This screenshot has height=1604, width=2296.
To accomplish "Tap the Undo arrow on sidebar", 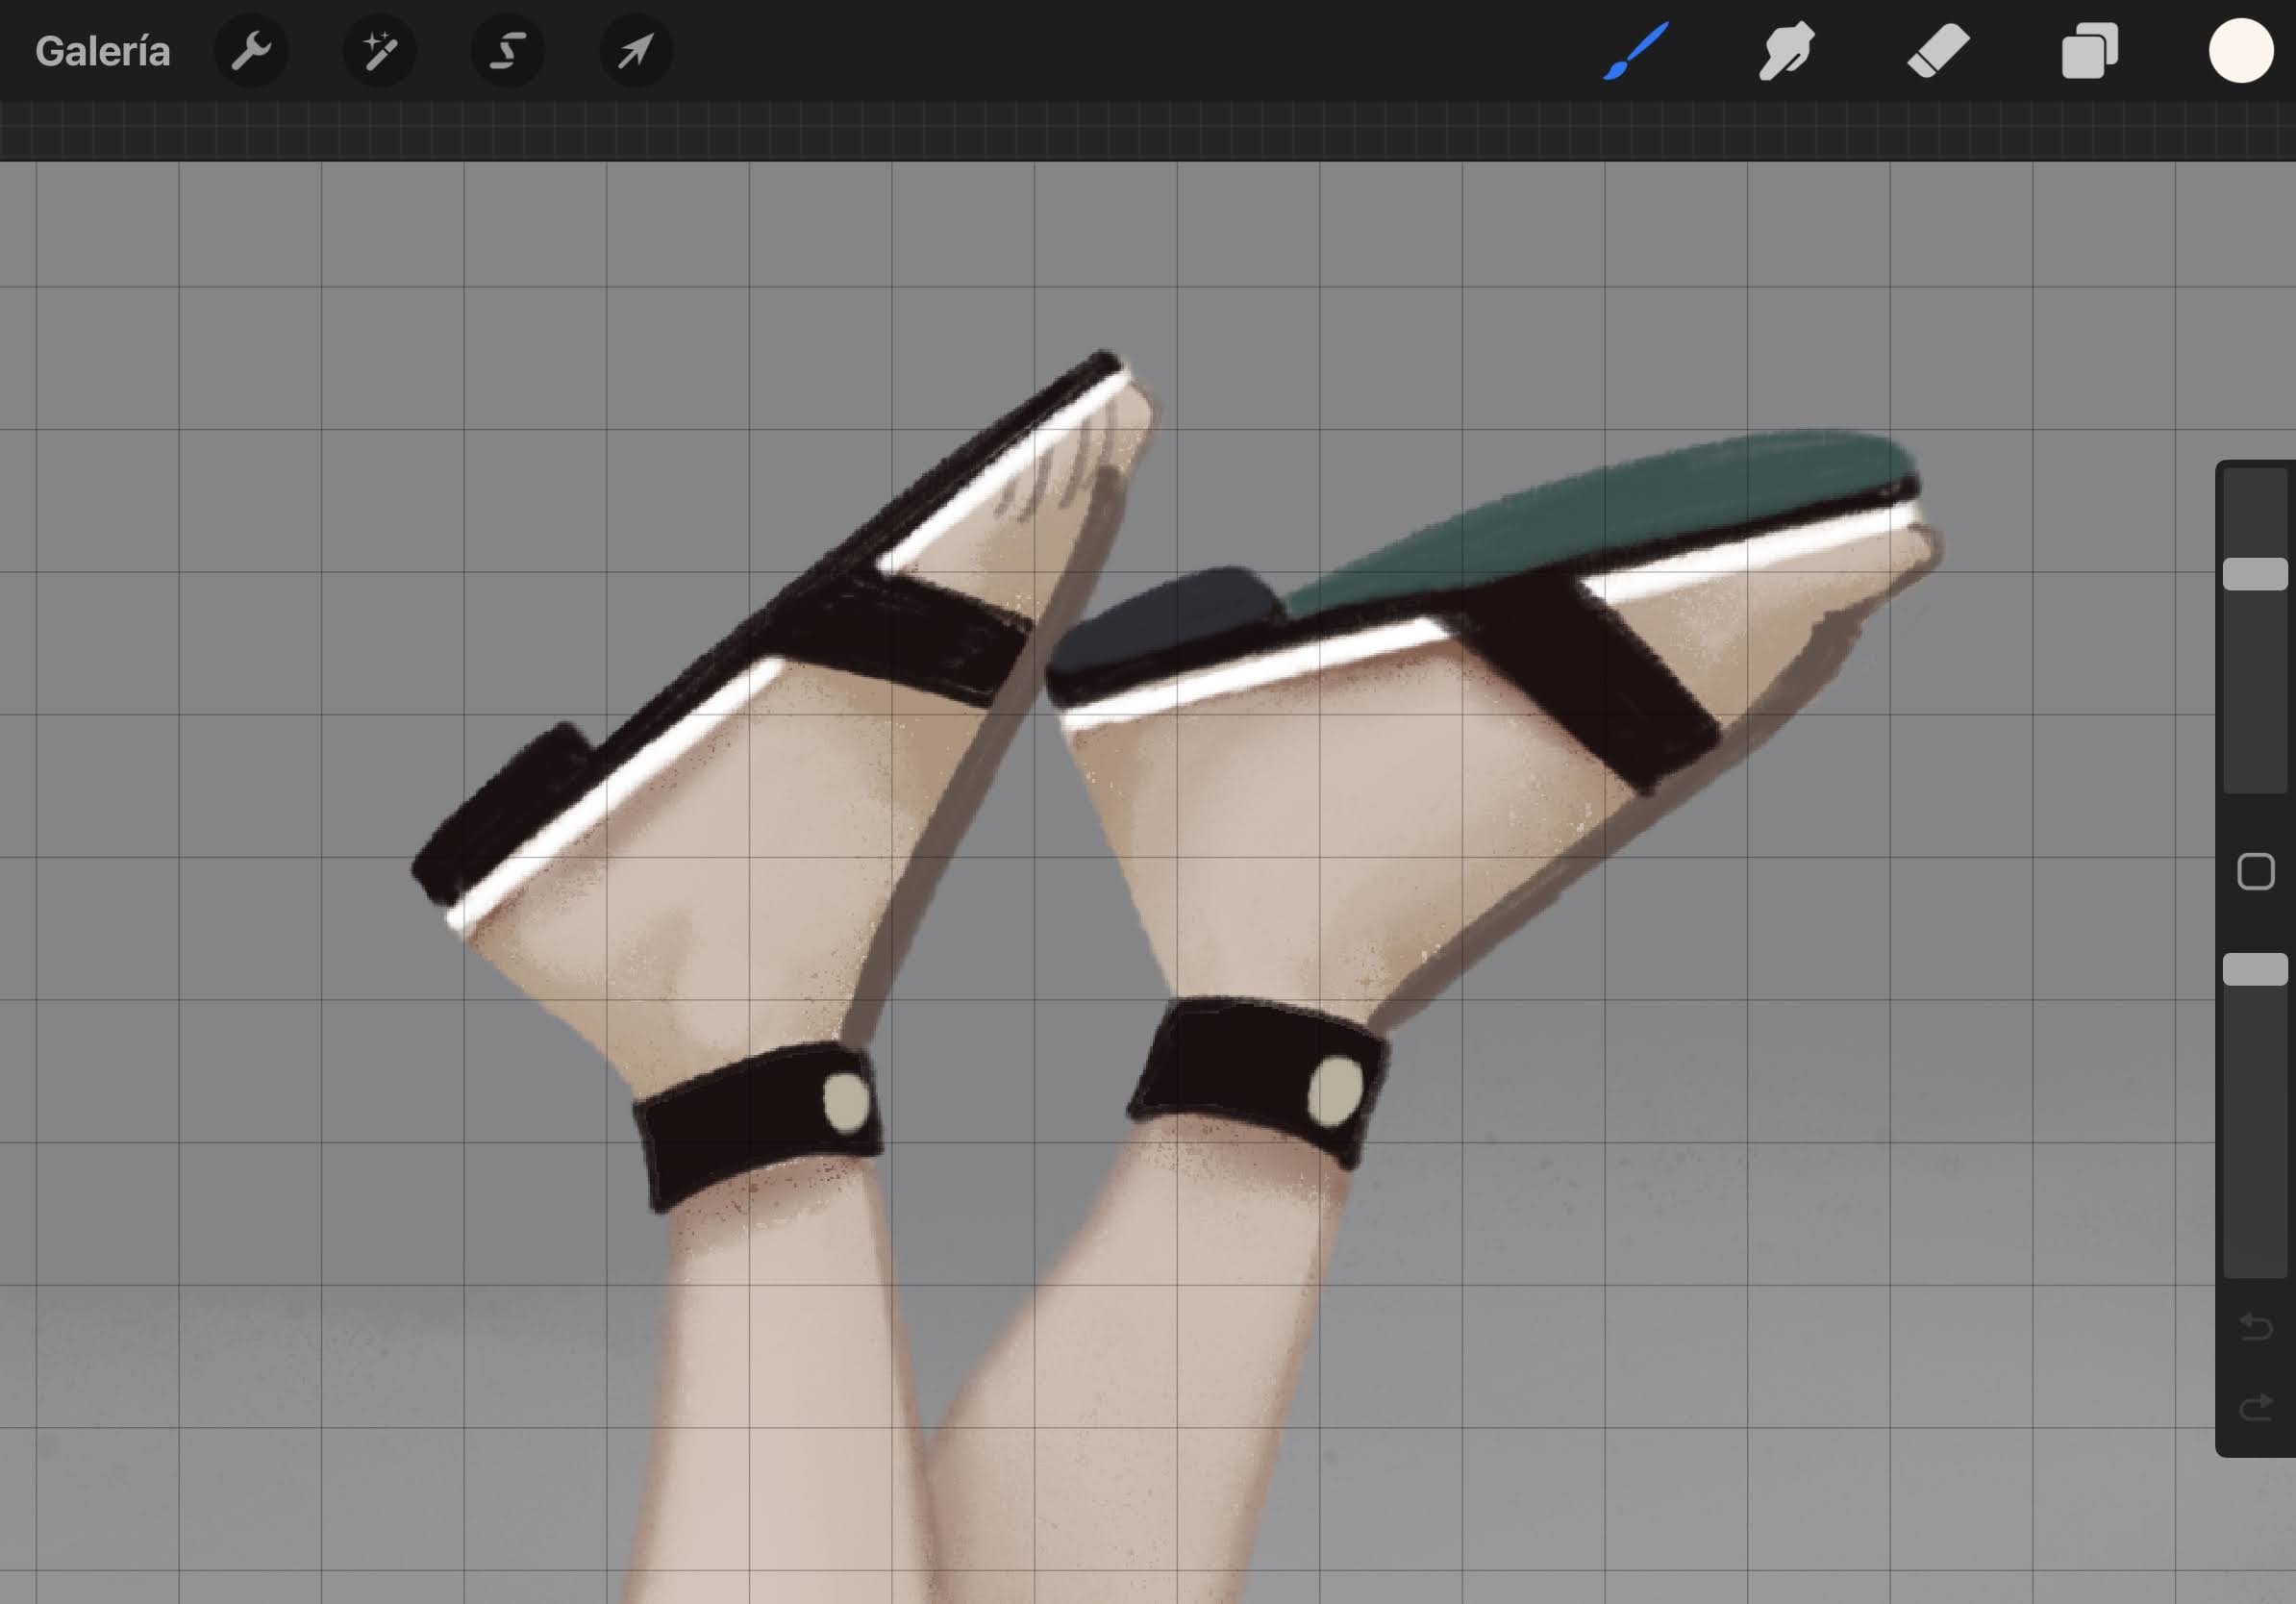I will [2255, 1326].
